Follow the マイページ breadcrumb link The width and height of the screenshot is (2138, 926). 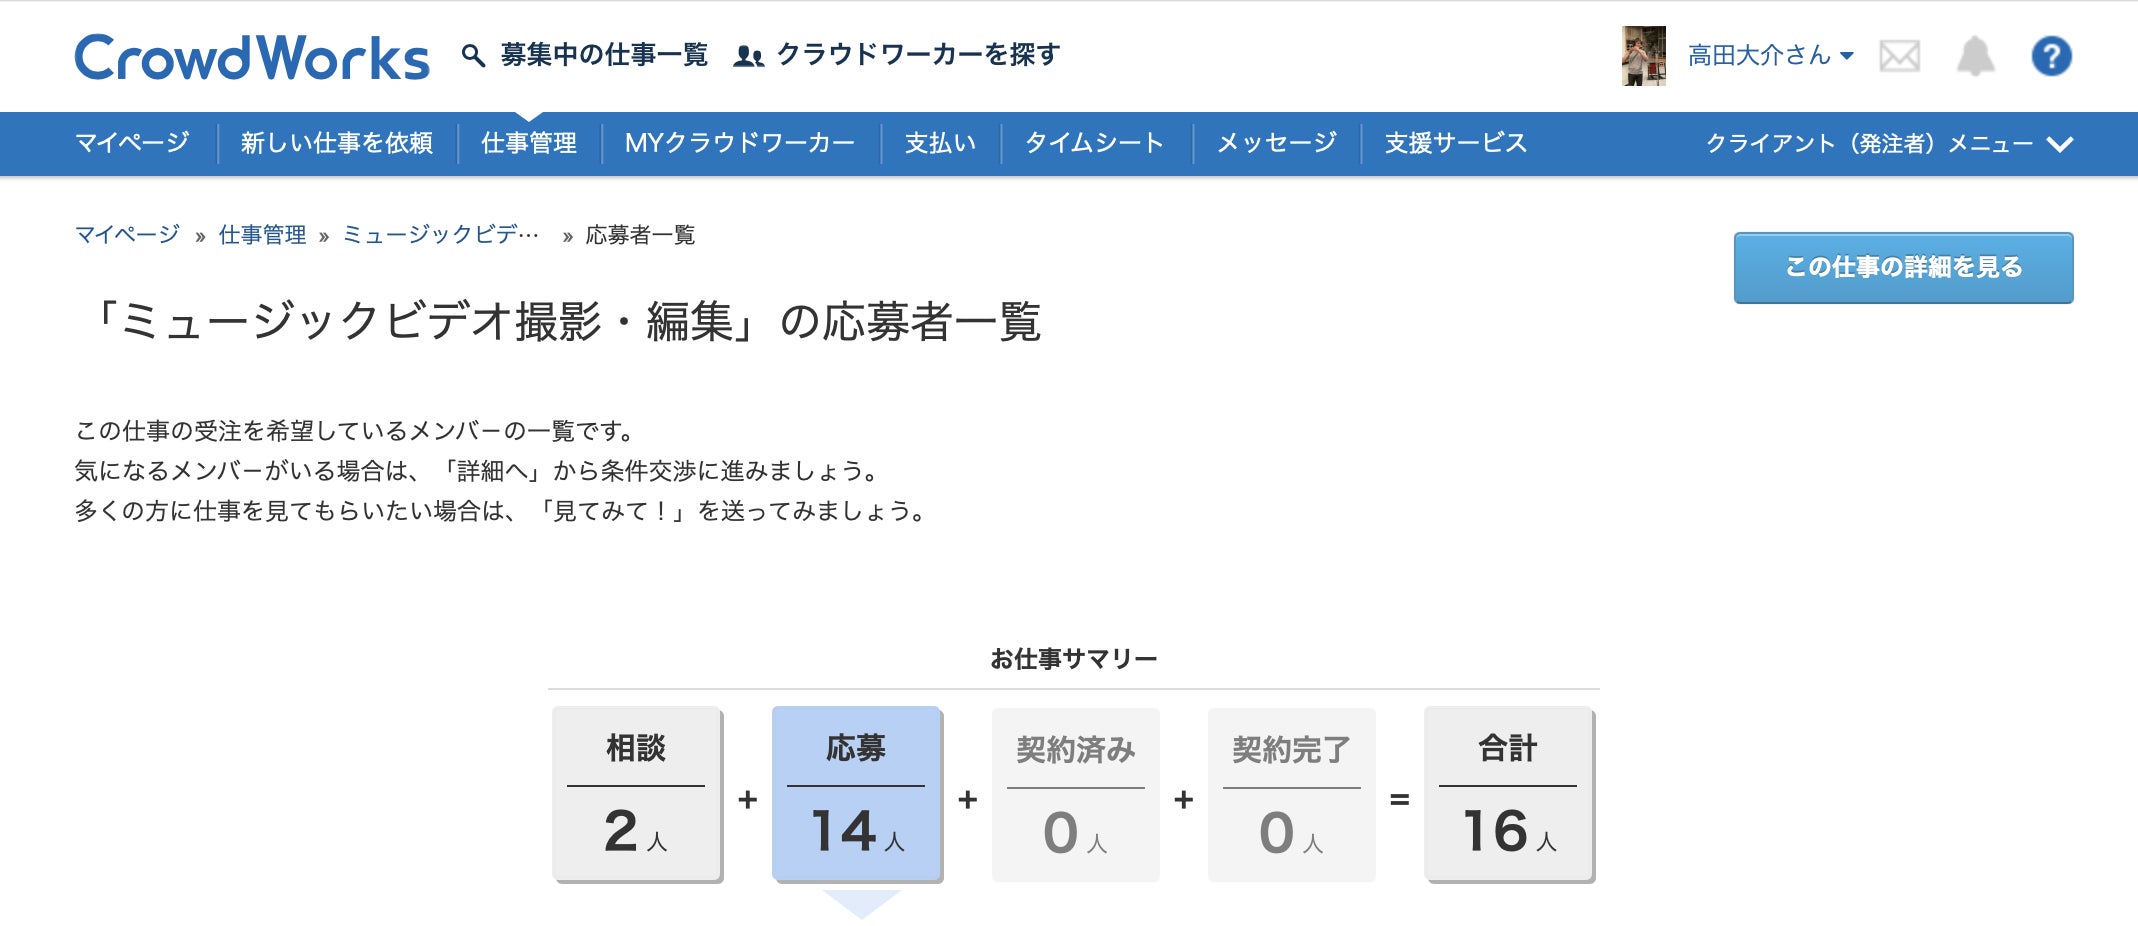click(127, 235)
